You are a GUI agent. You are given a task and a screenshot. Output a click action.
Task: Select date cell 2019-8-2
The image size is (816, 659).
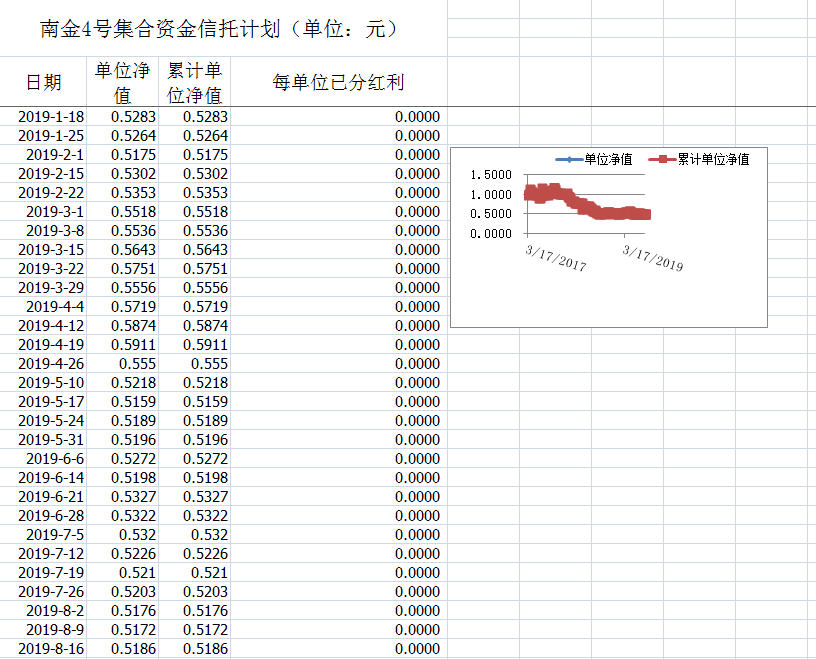pyautogui.click(x=43, y=611)
